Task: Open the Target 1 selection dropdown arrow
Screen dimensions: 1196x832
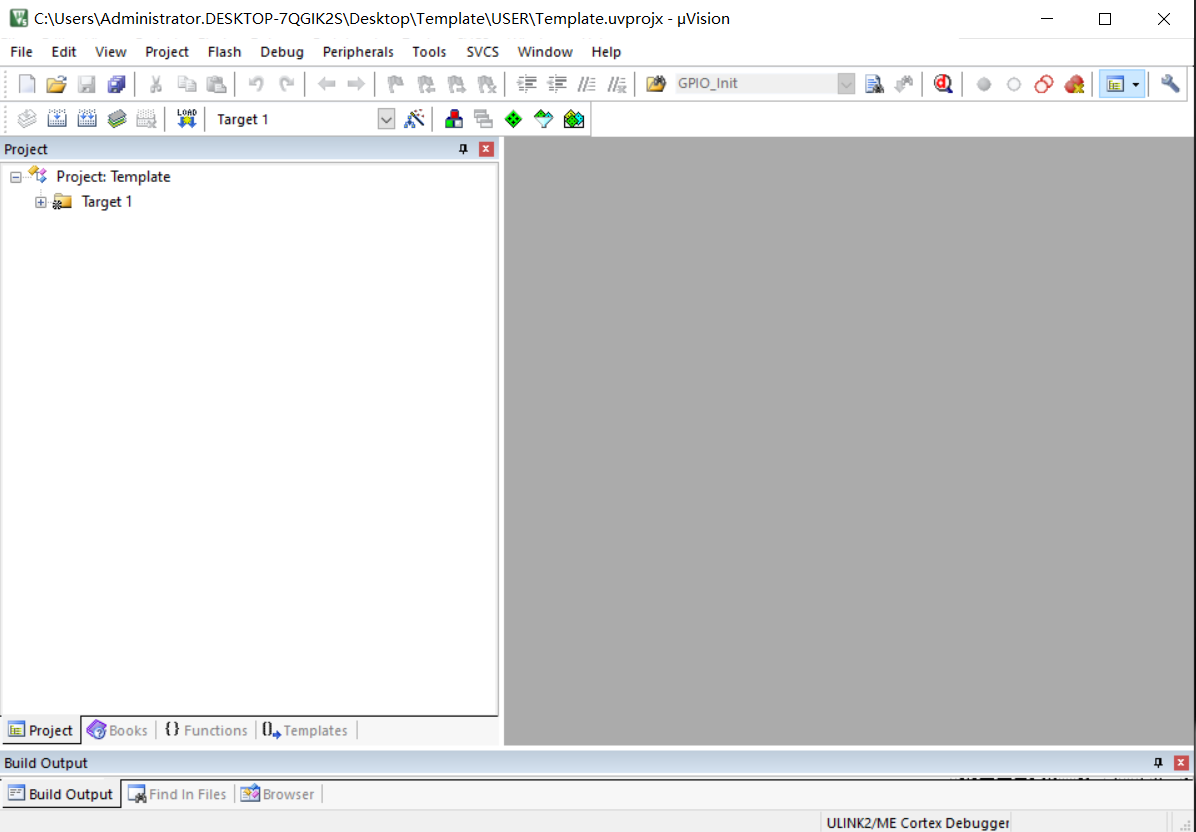Action: click(386, 120)
